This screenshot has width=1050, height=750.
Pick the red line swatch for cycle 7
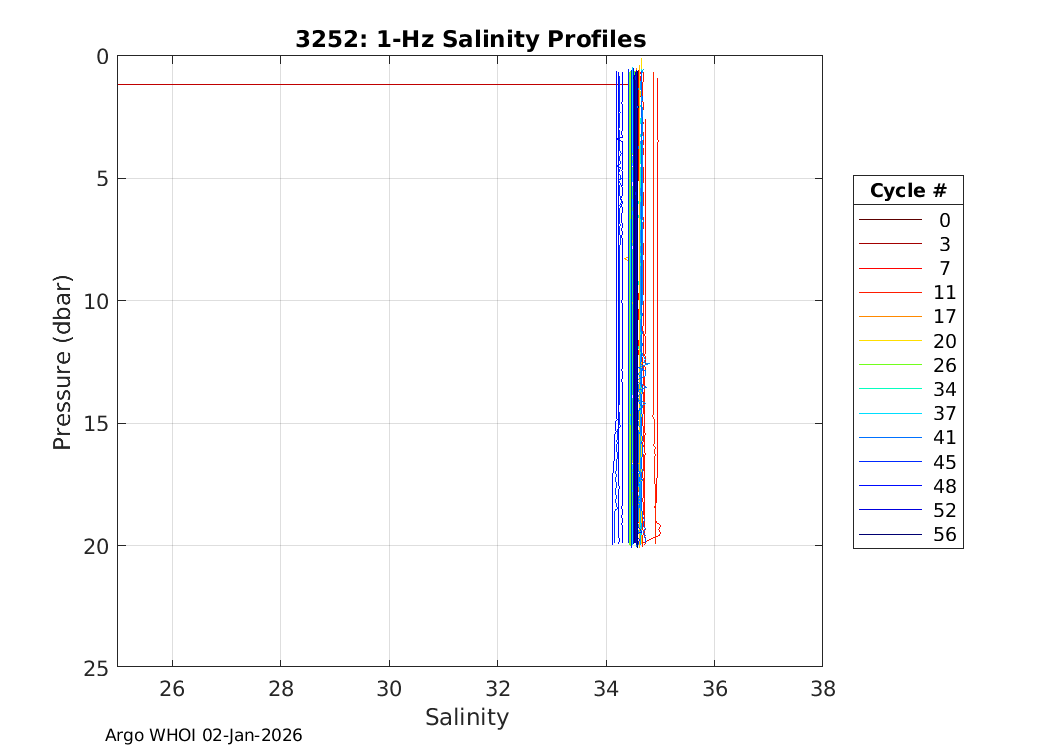[889, 268]
